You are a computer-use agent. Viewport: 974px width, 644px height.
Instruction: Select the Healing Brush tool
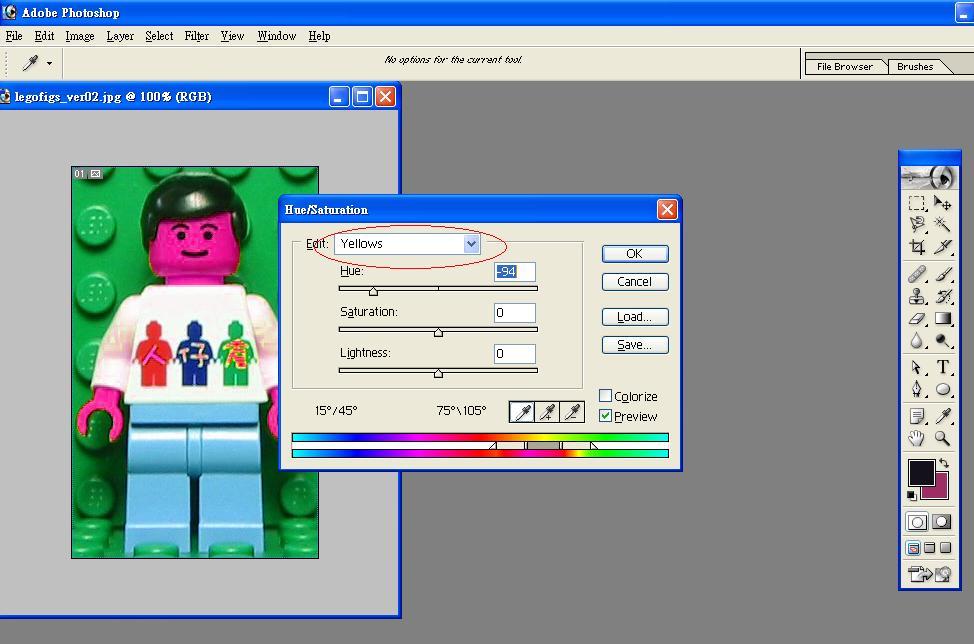point(917,274)
